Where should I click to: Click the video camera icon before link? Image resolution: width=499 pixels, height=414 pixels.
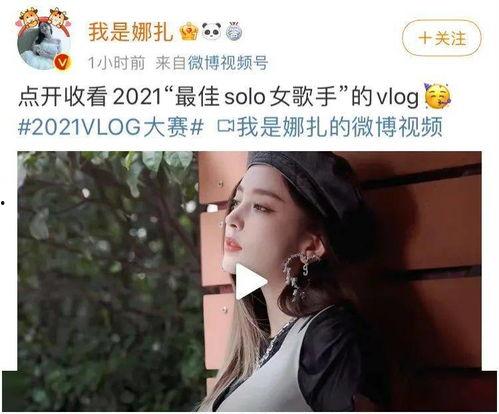226,127
